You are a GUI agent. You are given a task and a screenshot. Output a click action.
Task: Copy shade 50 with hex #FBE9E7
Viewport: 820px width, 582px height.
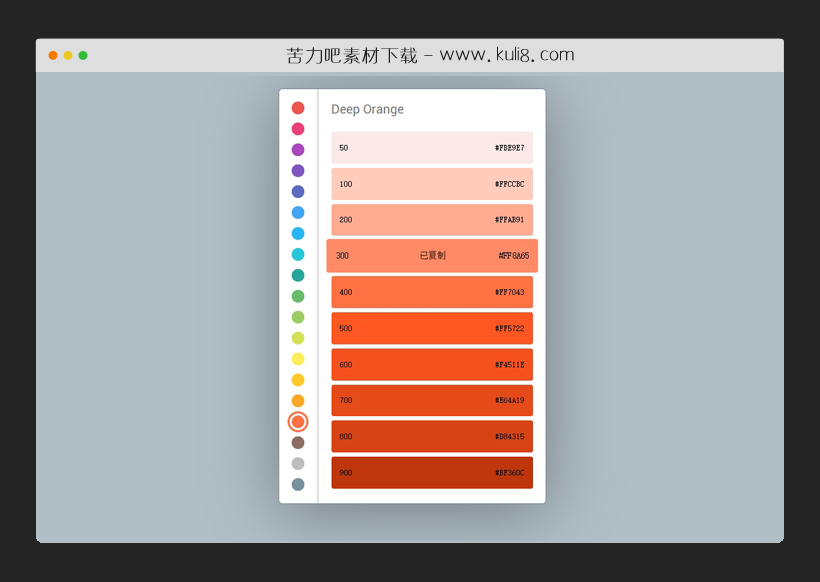431,147
